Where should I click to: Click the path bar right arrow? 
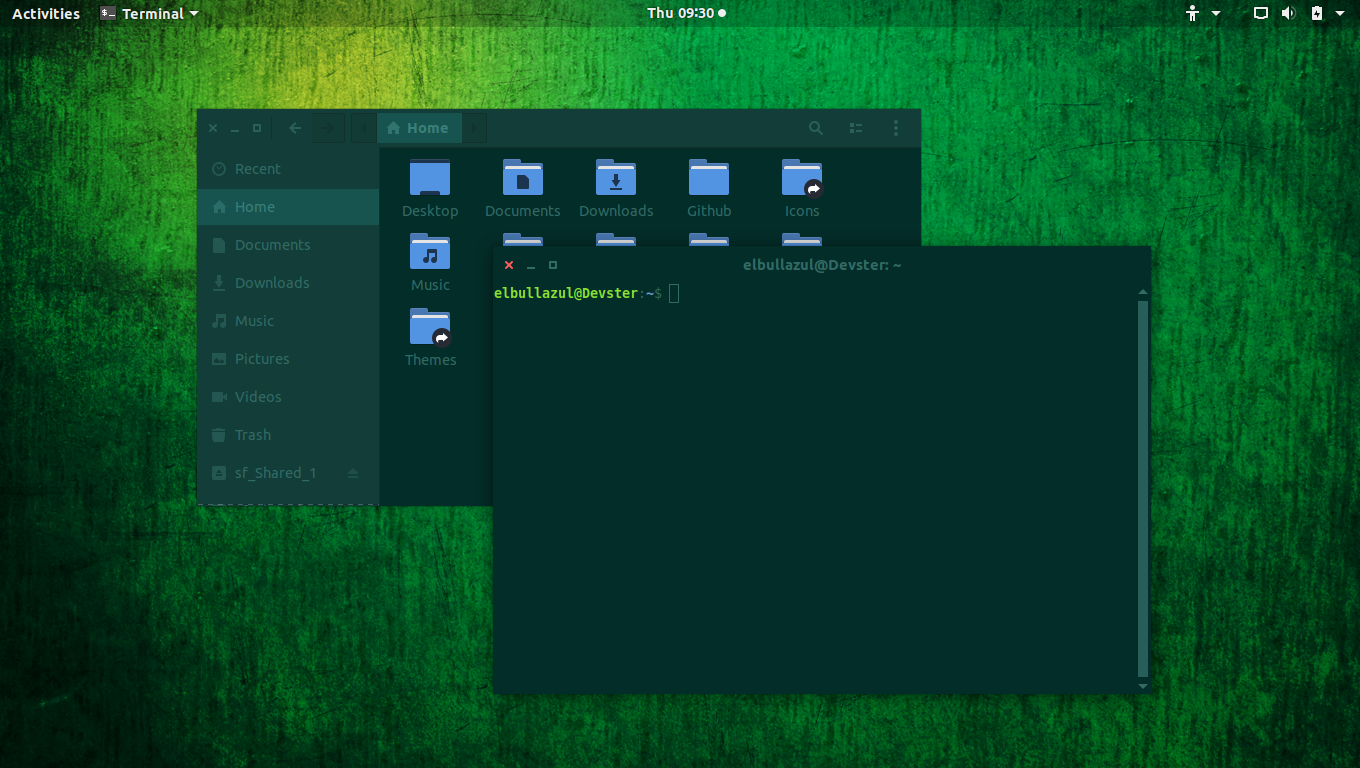[x=474, y=128]
